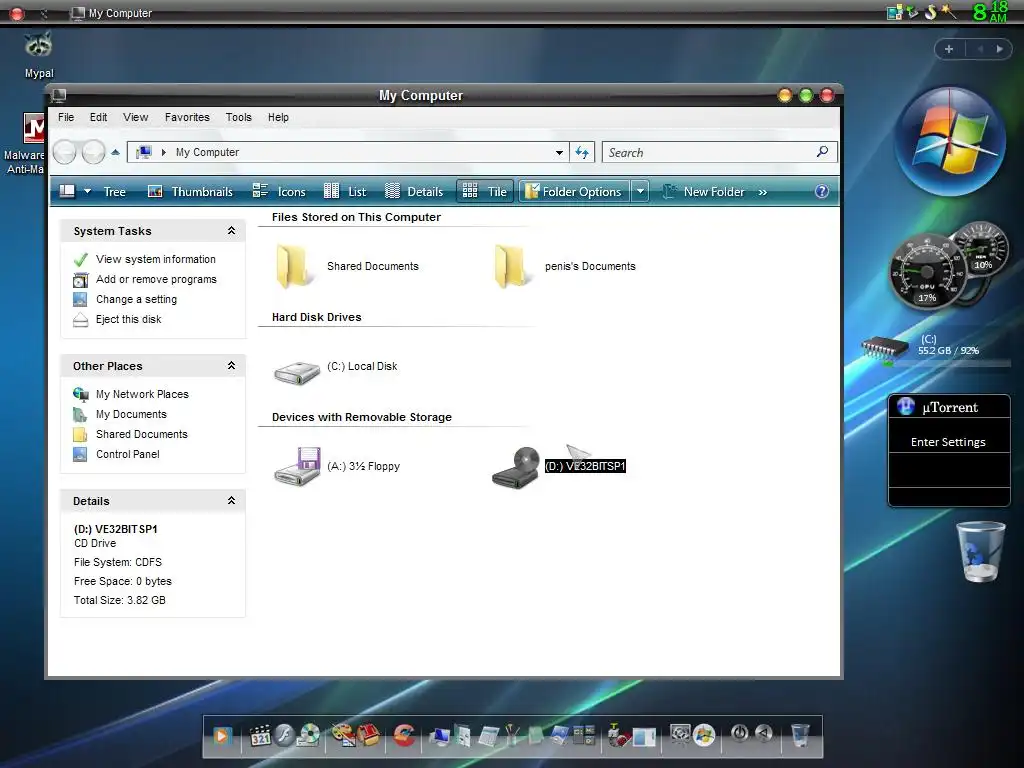Collapse the Other Places panel
The image size is (1024, 768).
[231, 366]
